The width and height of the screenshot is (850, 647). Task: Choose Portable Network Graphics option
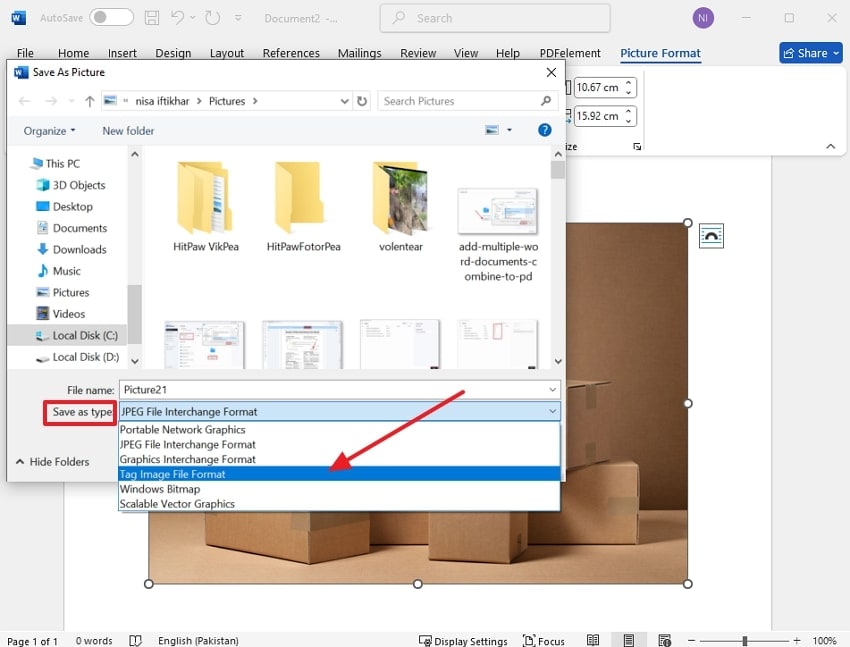339,430
